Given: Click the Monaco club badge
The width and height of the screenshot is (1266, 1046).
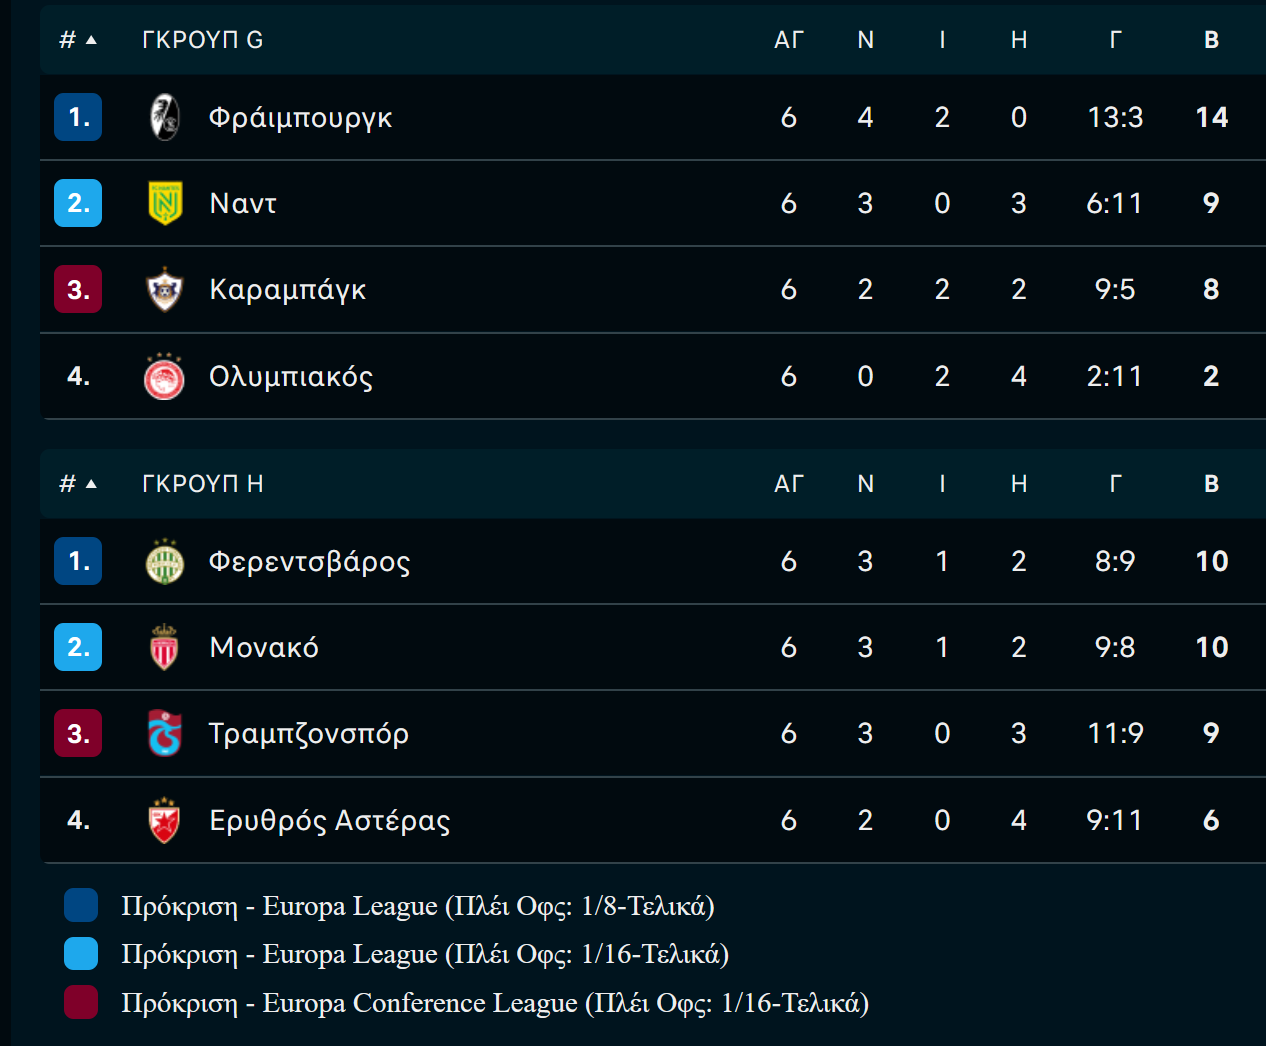Looking at the screenshot, I should [x=164, y=647].
